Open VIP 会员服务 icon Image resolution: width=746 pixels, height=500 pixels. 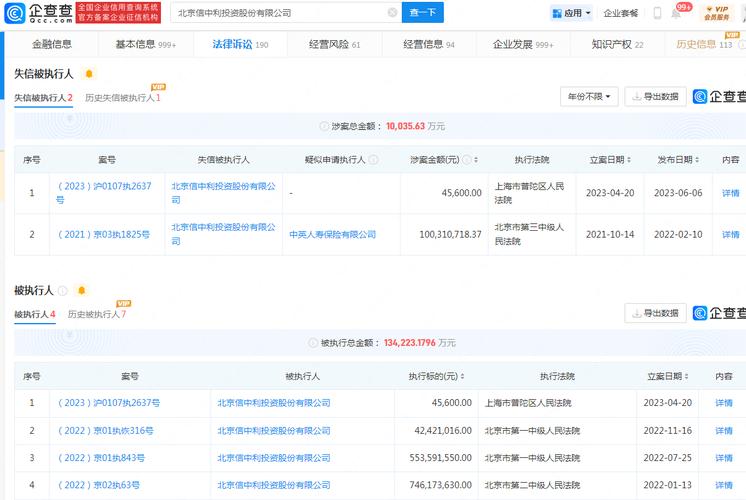[x=717, y=13]
